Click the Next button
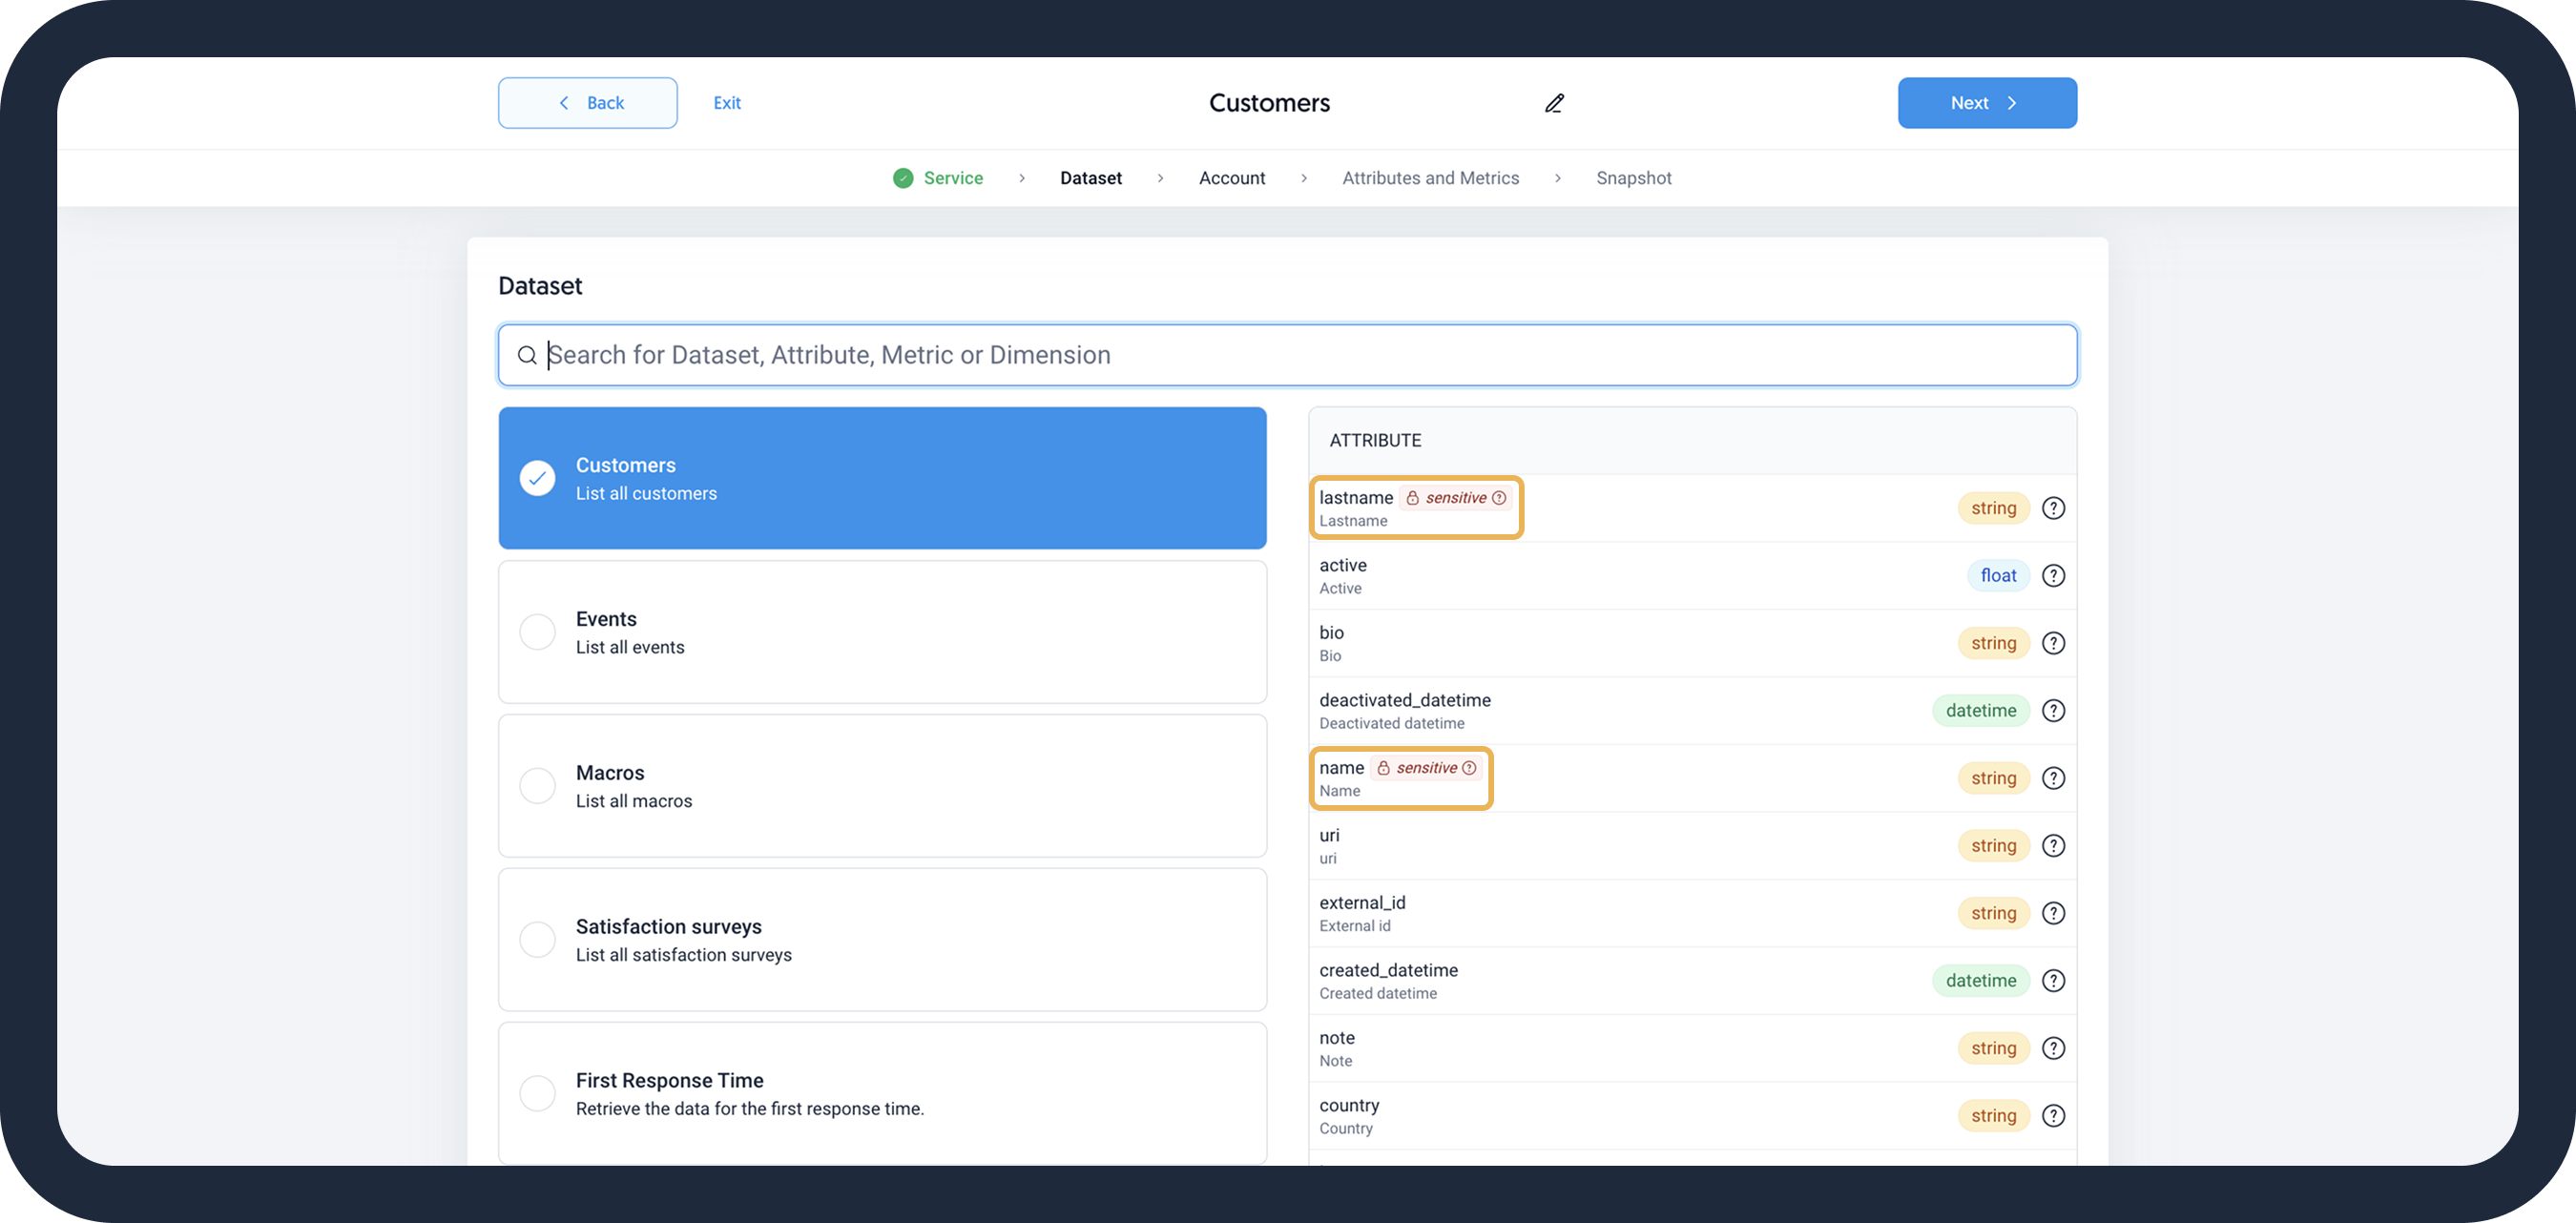The height and width of the screenshot is (1223, 2576). click(1986, 103)
